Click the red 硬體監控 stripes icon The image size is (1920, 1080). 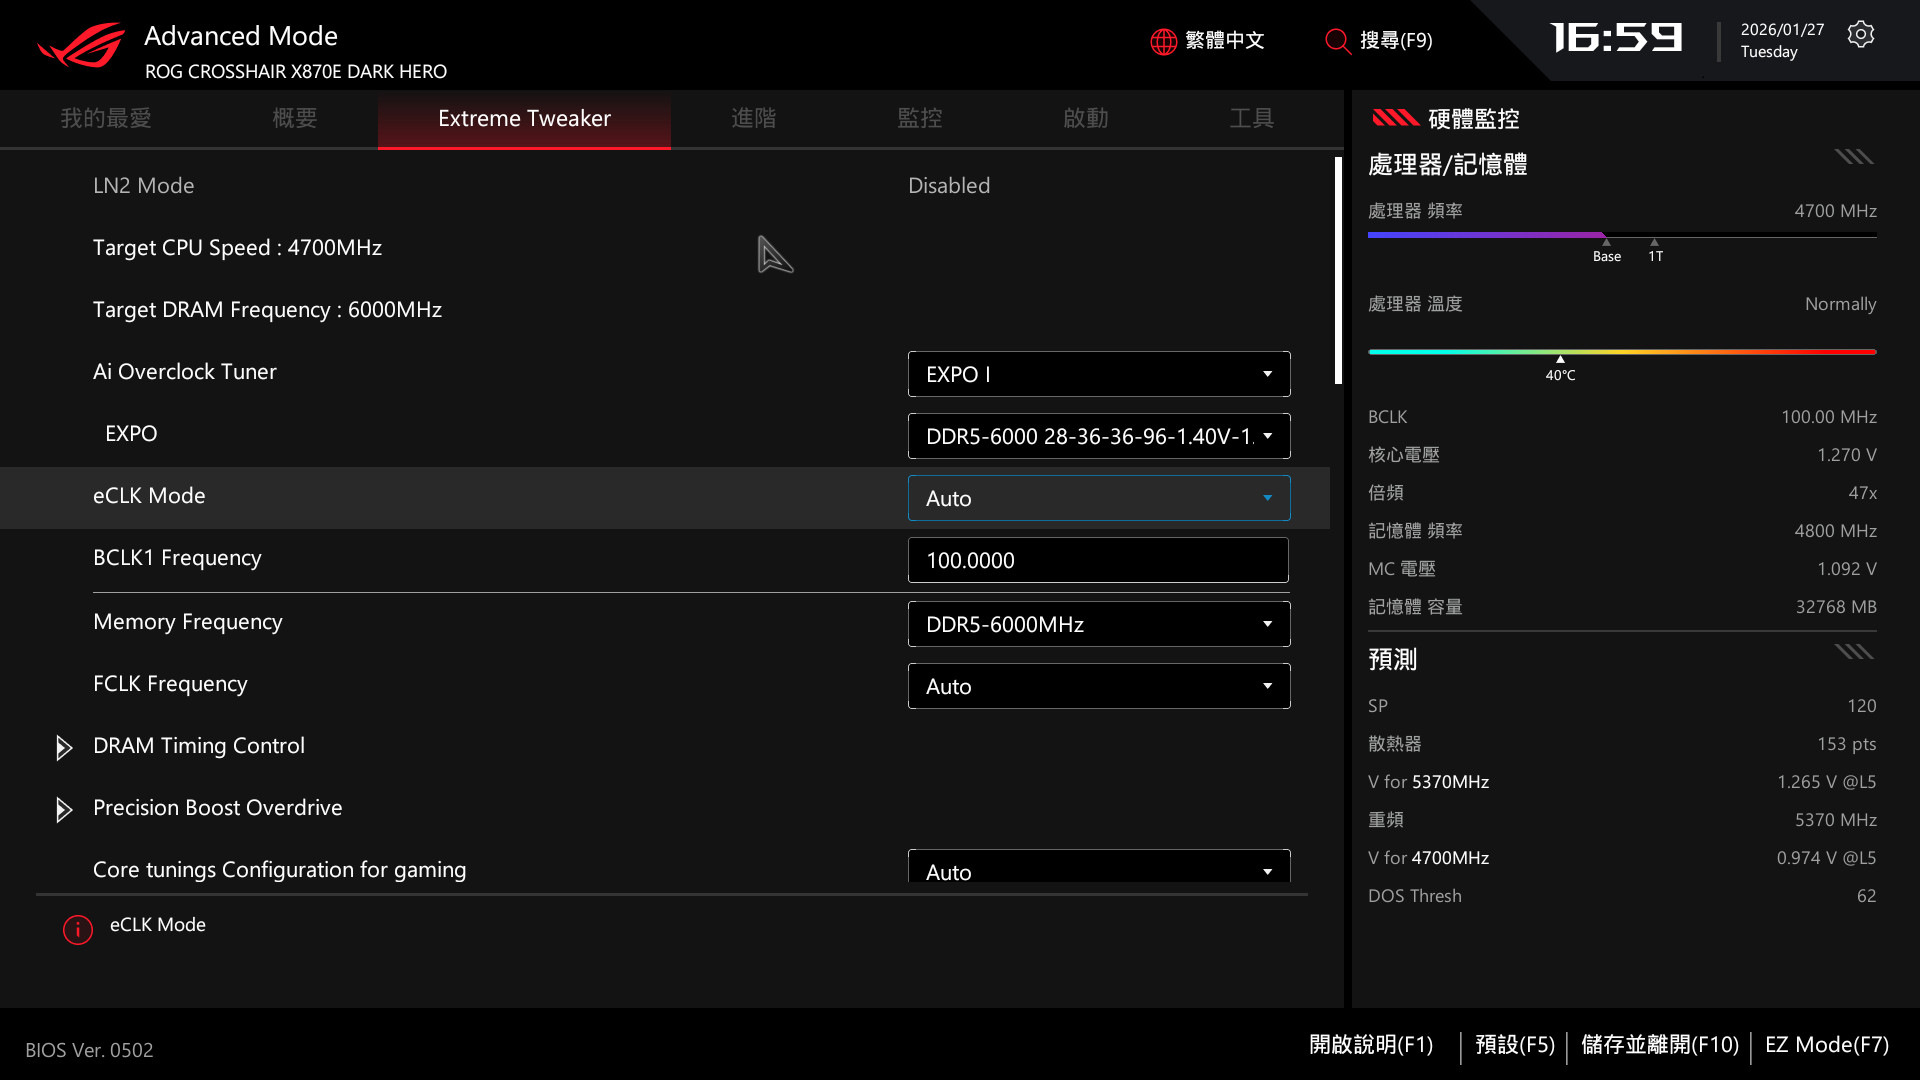coord(1395,119)
